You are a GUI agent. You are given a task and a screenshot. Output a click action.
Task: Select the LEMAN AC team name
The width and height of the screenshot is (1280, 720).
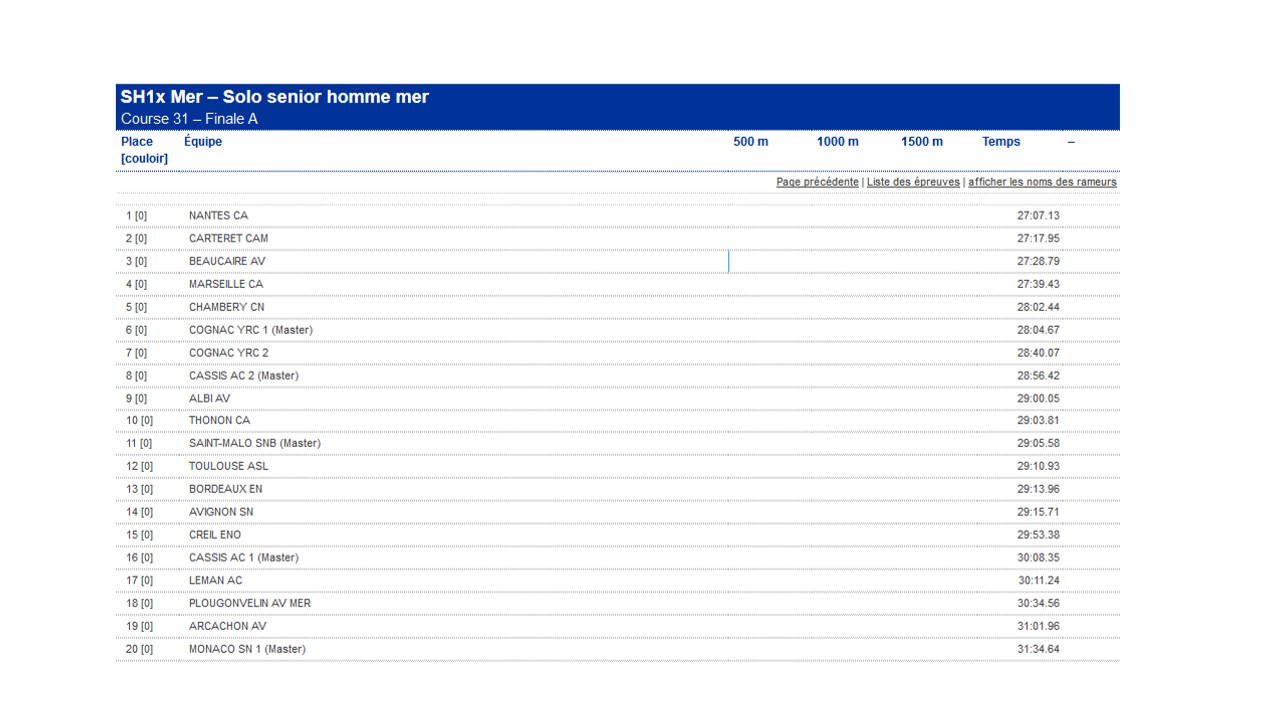tap(216, 581)
